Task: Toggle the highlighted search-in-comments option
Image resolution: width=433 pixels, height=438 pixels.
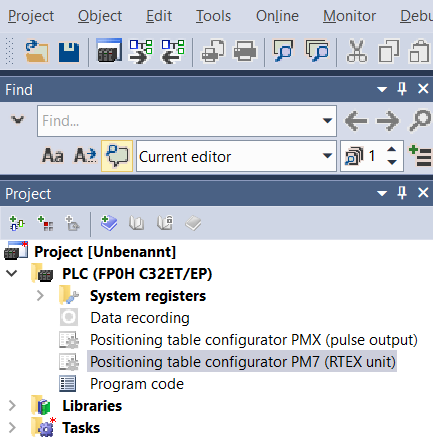Action: (x=117, y=156)
